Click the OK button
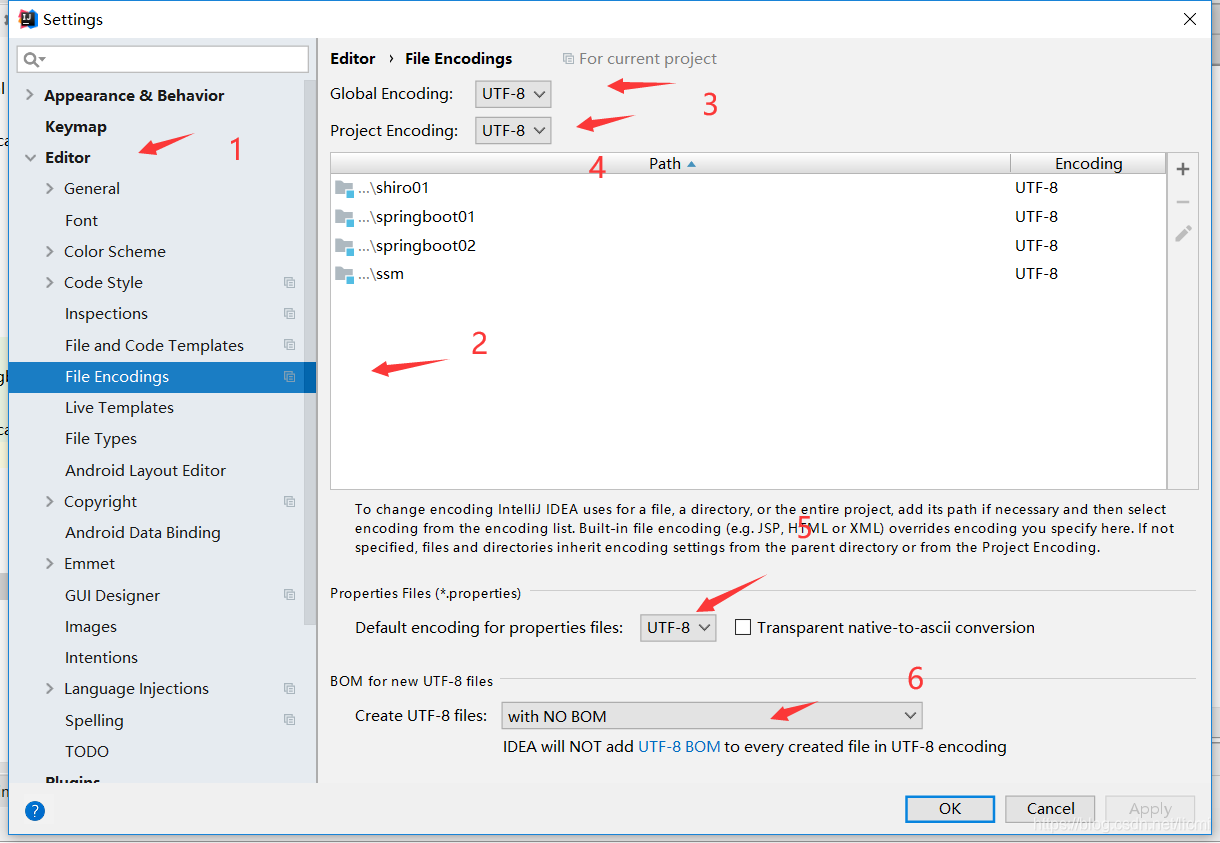Image resolution: width=1220 pixels, height=843 pixels. (x=950, y=809)
